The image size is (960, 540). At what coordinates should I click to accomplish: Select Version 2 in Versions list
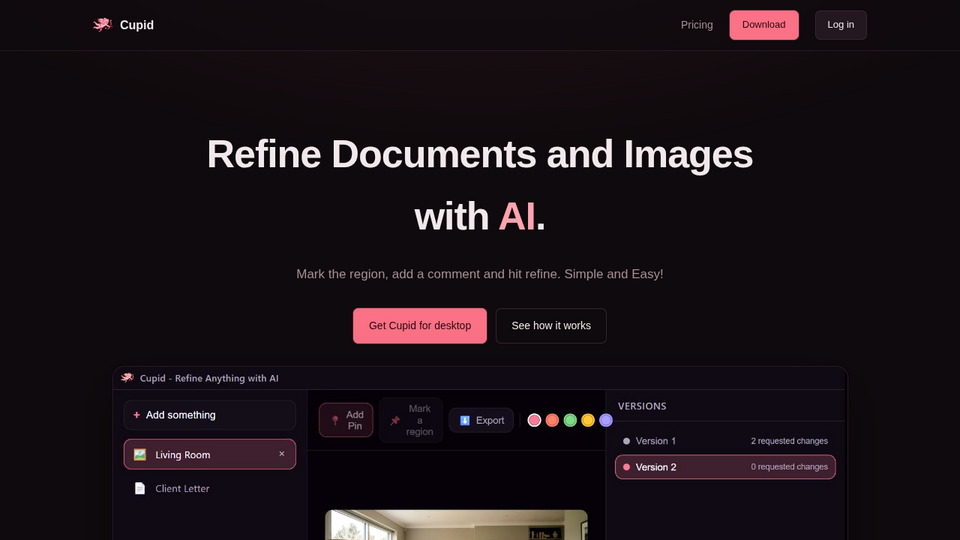point(725,467)
